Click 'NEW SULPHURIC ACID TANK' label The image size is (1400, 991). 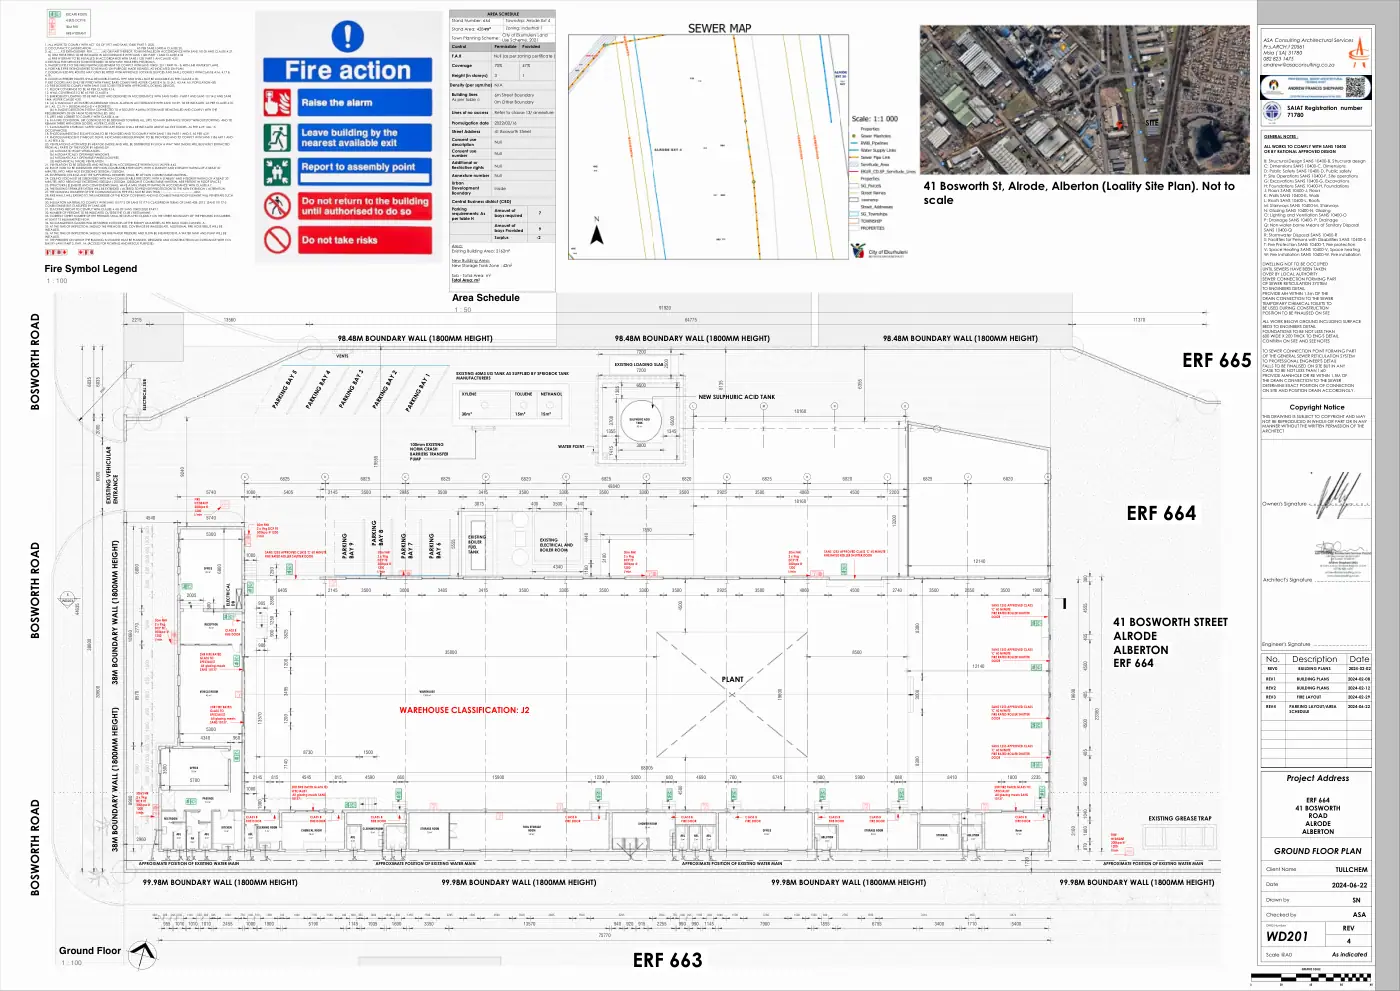click(x=737, y=397)
